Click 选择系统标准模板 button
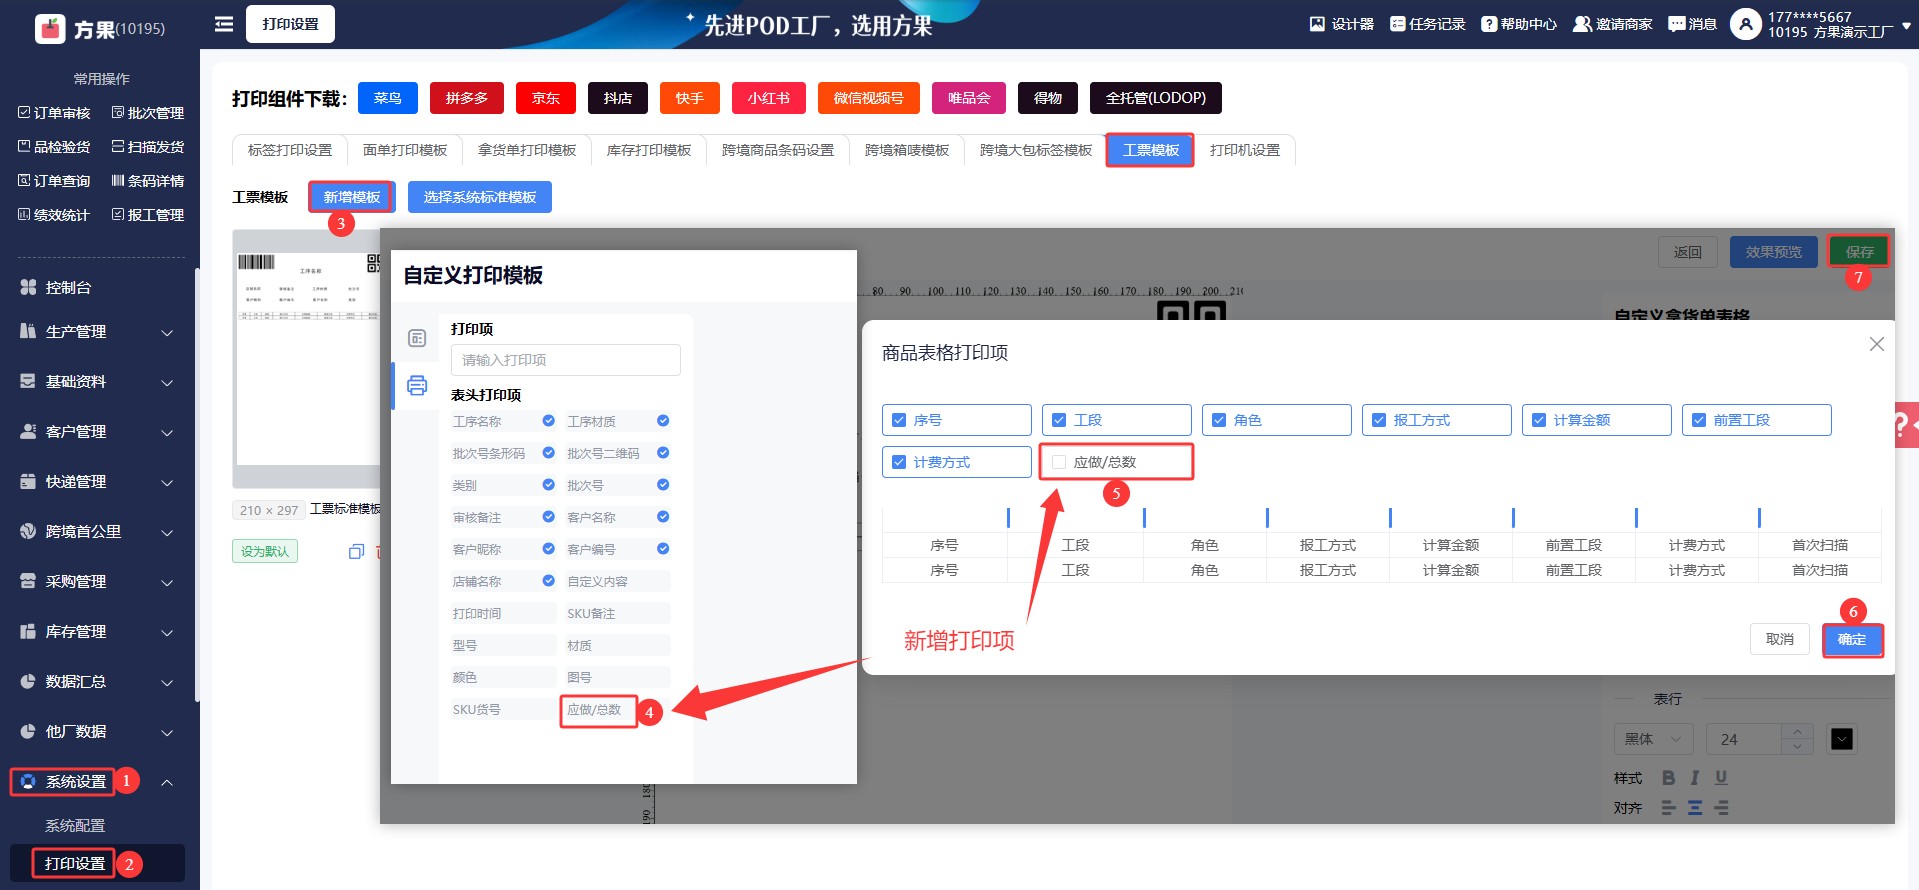The image size is (1919, 890). [480, 197]
